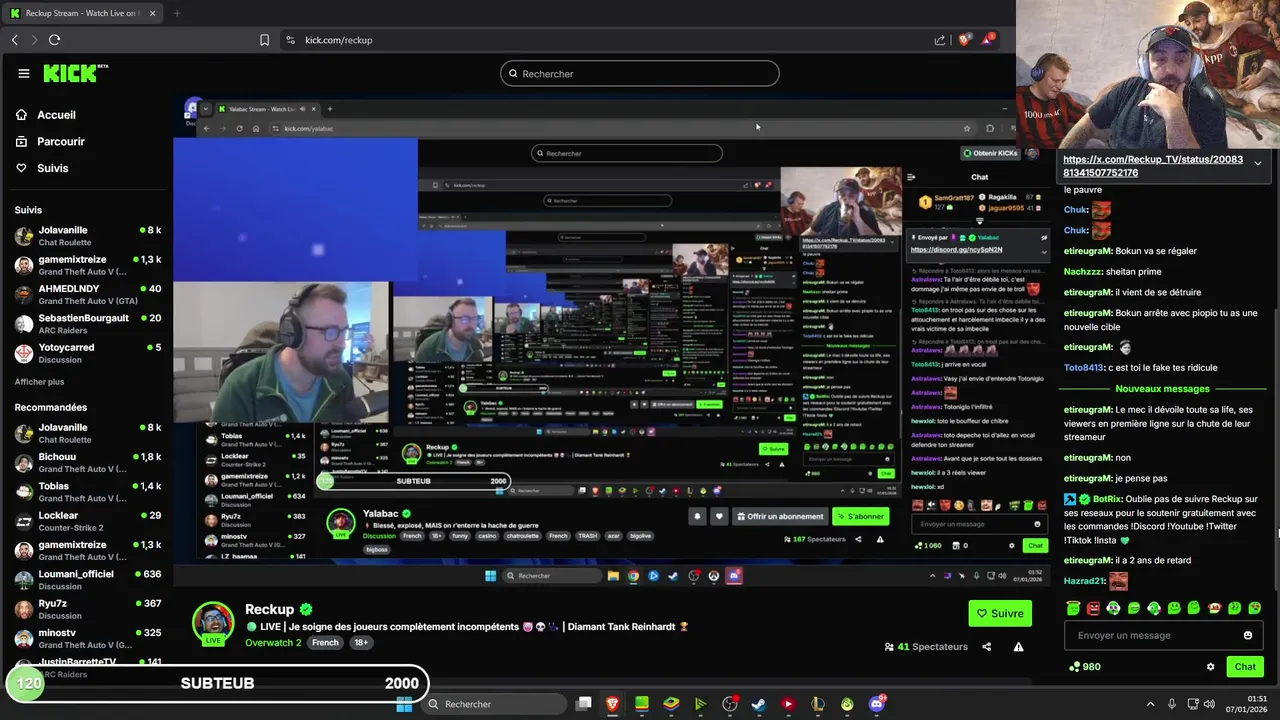Open followed channel AHMEDLNDY
The height and width of the screenshot is (720, 1280).
pyautogui.click(x=88, y=294)
